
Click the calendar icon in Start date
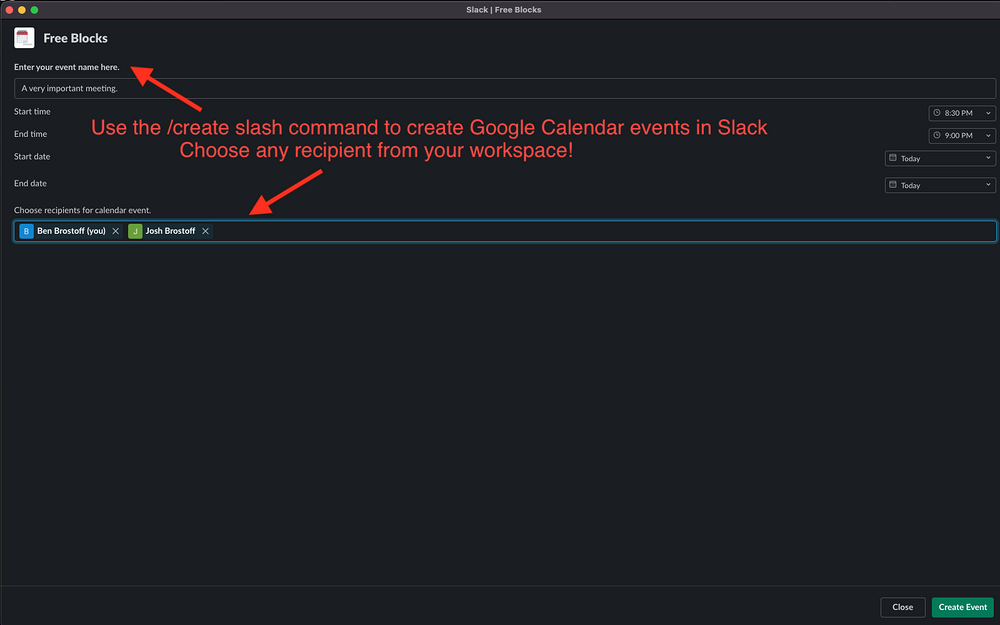point(893,158)
